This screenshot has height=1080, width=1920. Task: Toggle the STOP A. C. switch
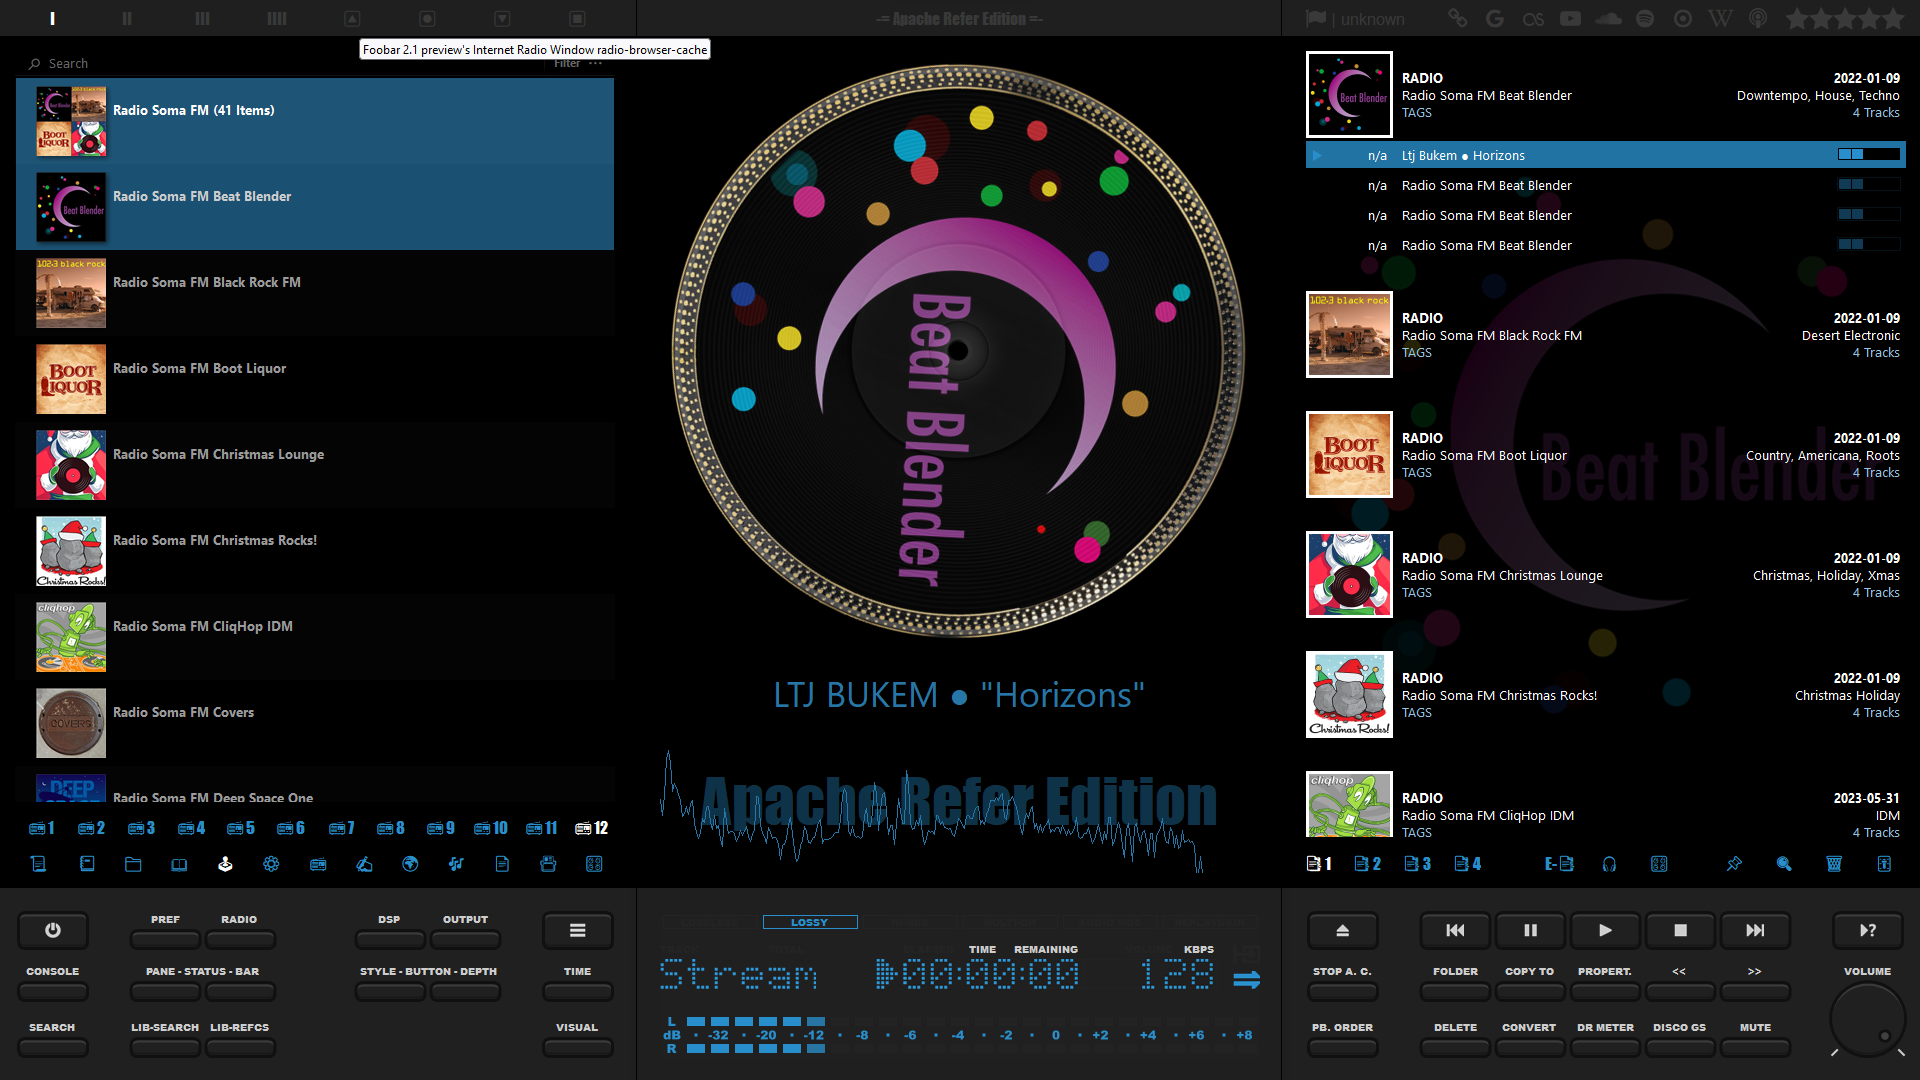(1342, 991)
